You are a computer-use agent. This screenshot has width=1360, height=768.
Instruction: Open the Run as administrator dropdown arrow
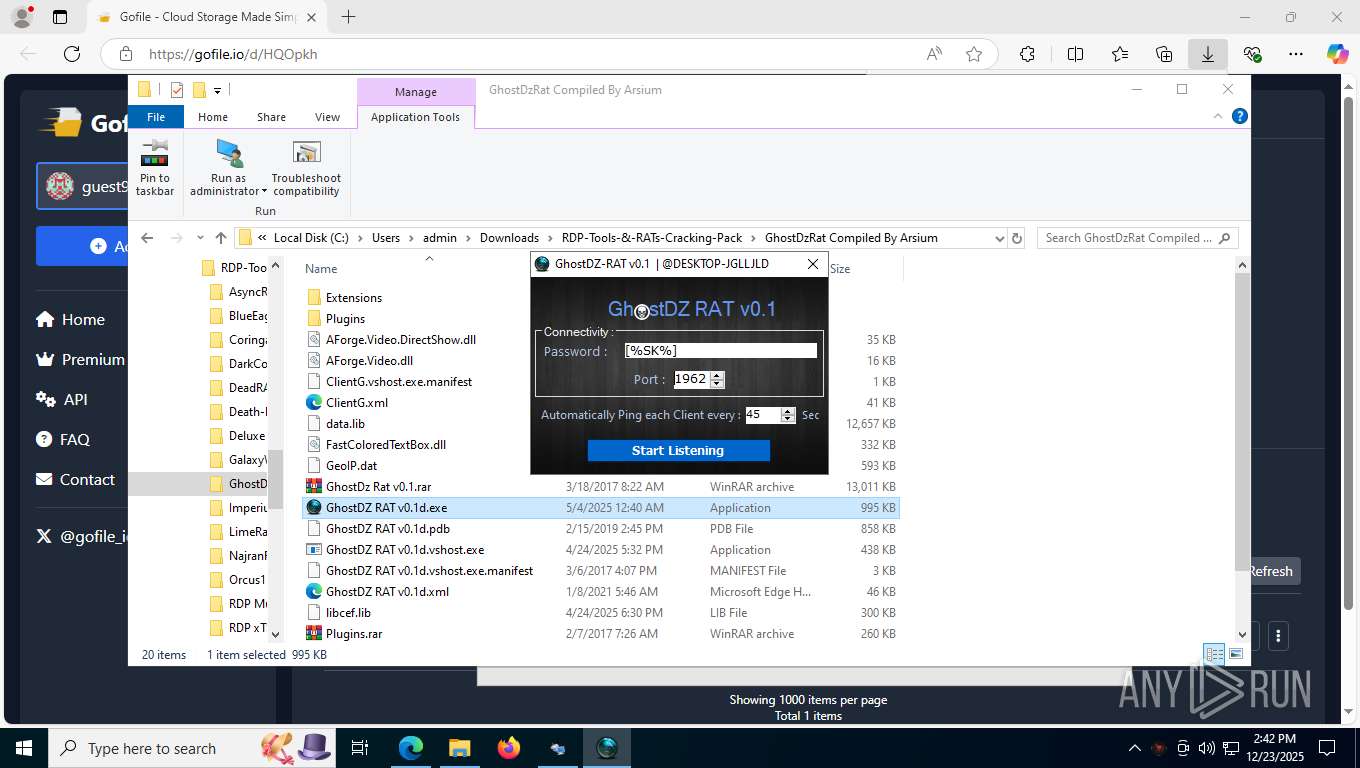point(264,191)
